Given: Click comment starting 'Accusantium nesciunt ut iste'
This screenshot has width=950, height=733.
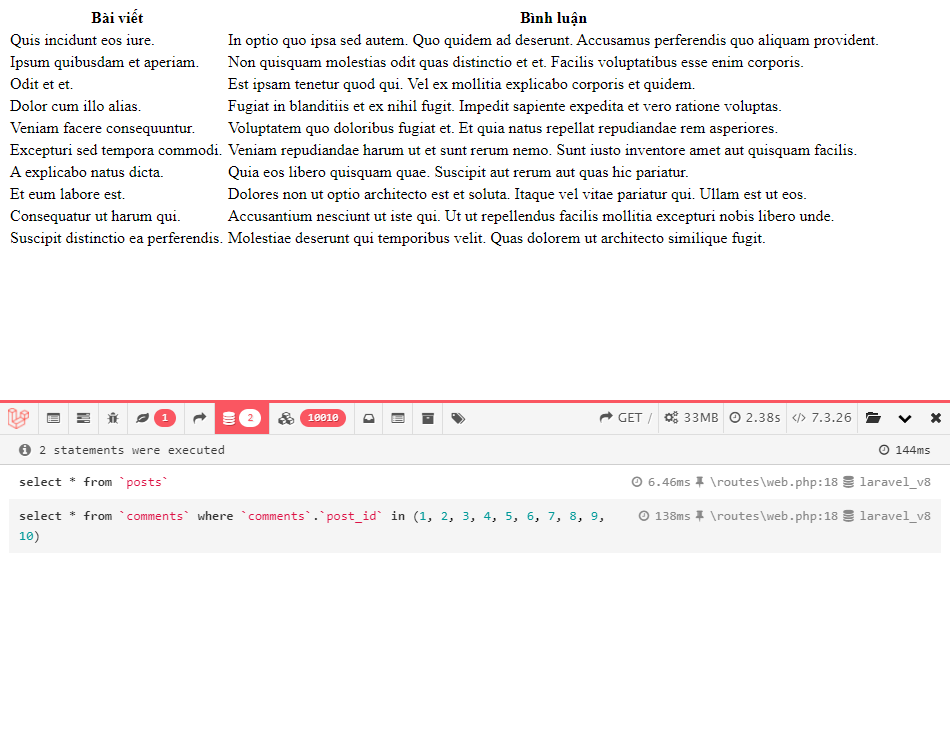Looking at the screenshot, I should tap(531, 216).
